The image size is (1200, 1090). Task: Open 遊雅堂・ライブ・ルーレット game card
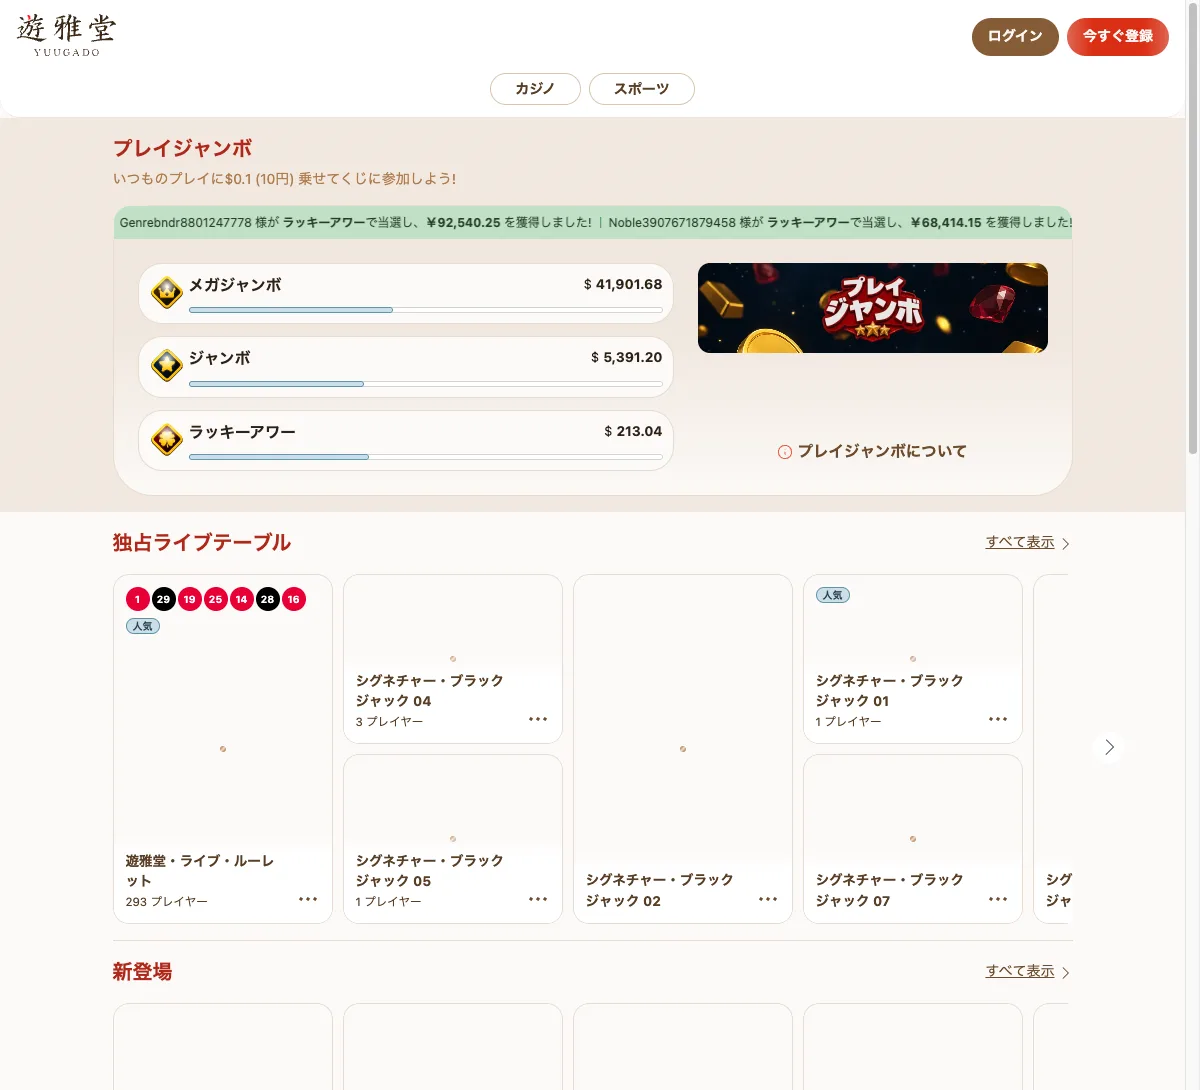(223, 749)
